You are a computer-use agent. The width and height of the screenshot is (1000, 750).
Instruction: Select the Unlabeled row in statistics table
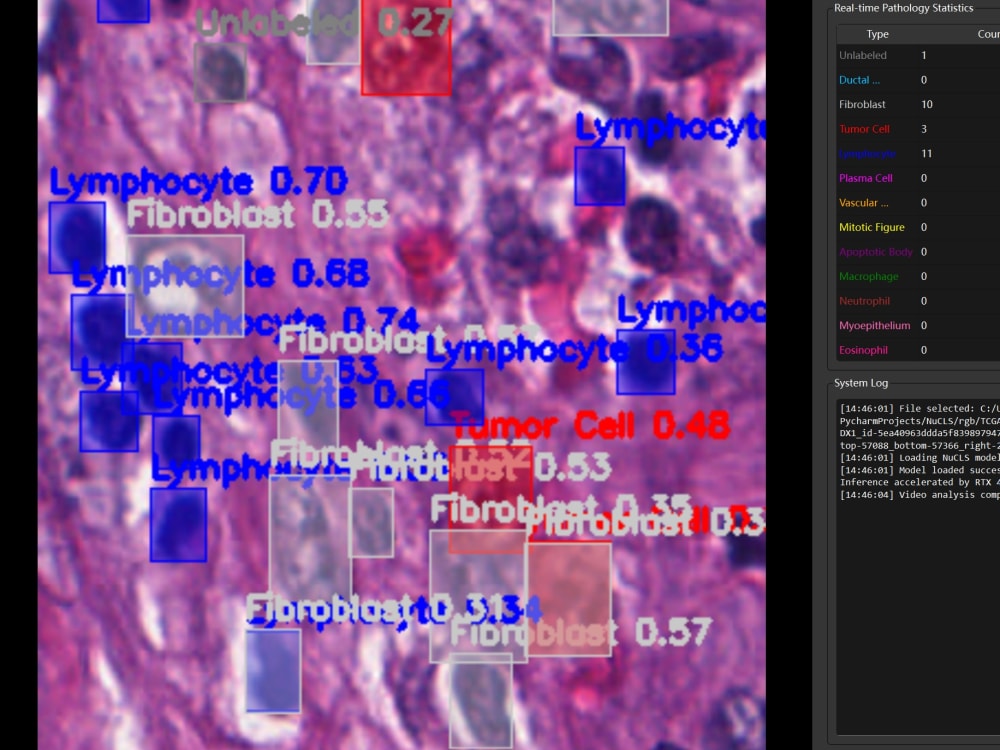[918, 55]
